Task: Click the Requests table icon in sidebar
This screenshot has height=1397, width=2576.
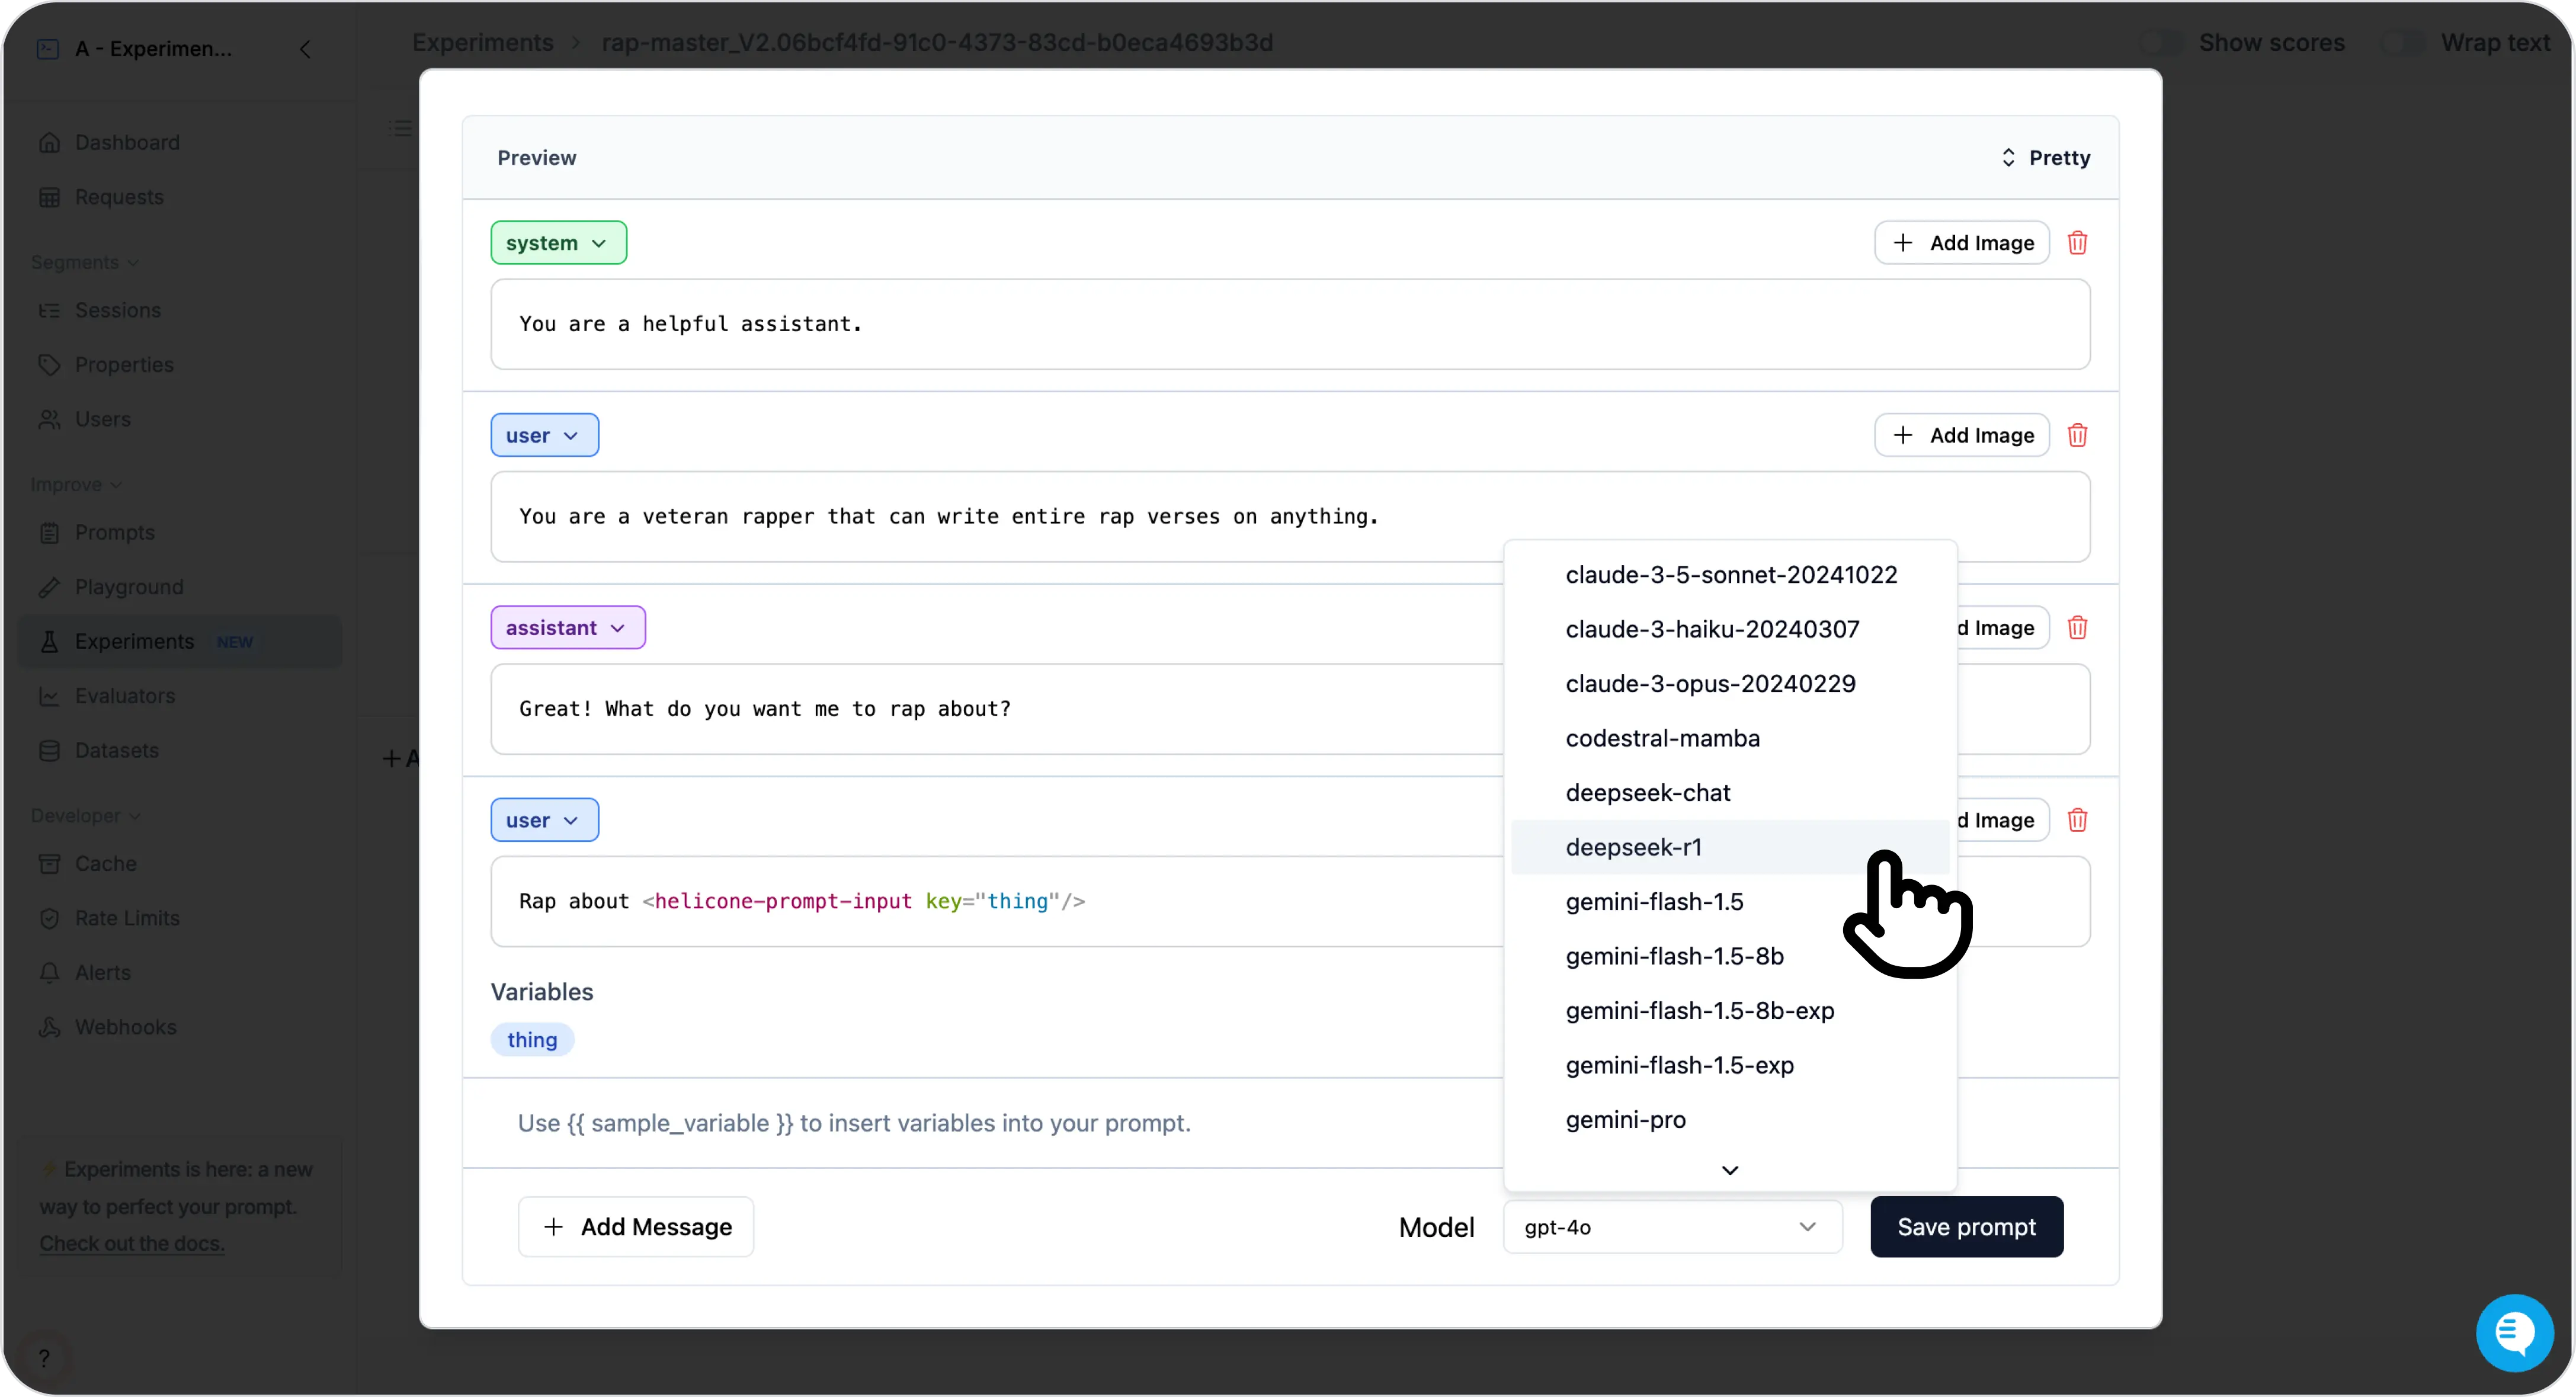Action: tap(49, 197)
